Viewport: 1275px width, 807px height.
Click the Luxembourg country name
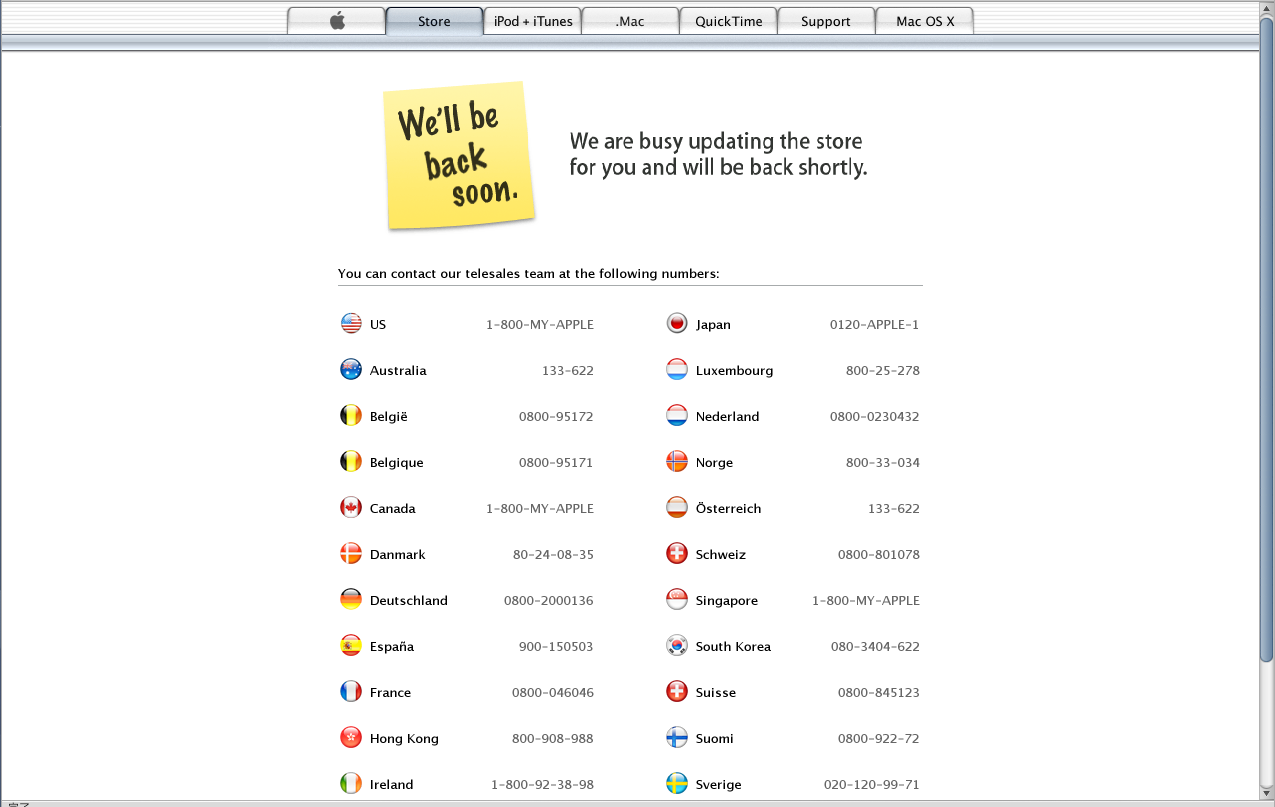pyautogui.click(x=735, y=371)
